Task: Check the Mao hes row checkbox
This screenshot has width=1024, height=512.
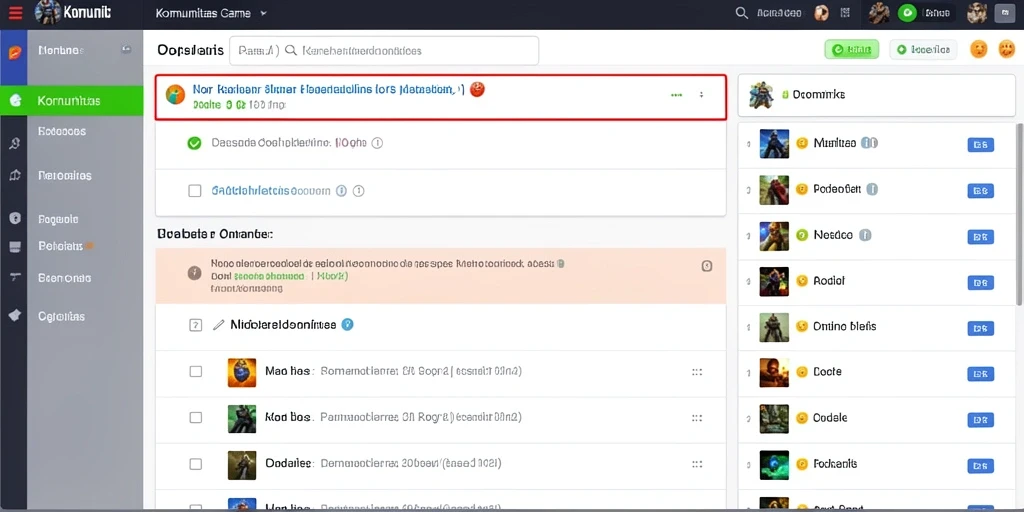Action: pos(195,372)
